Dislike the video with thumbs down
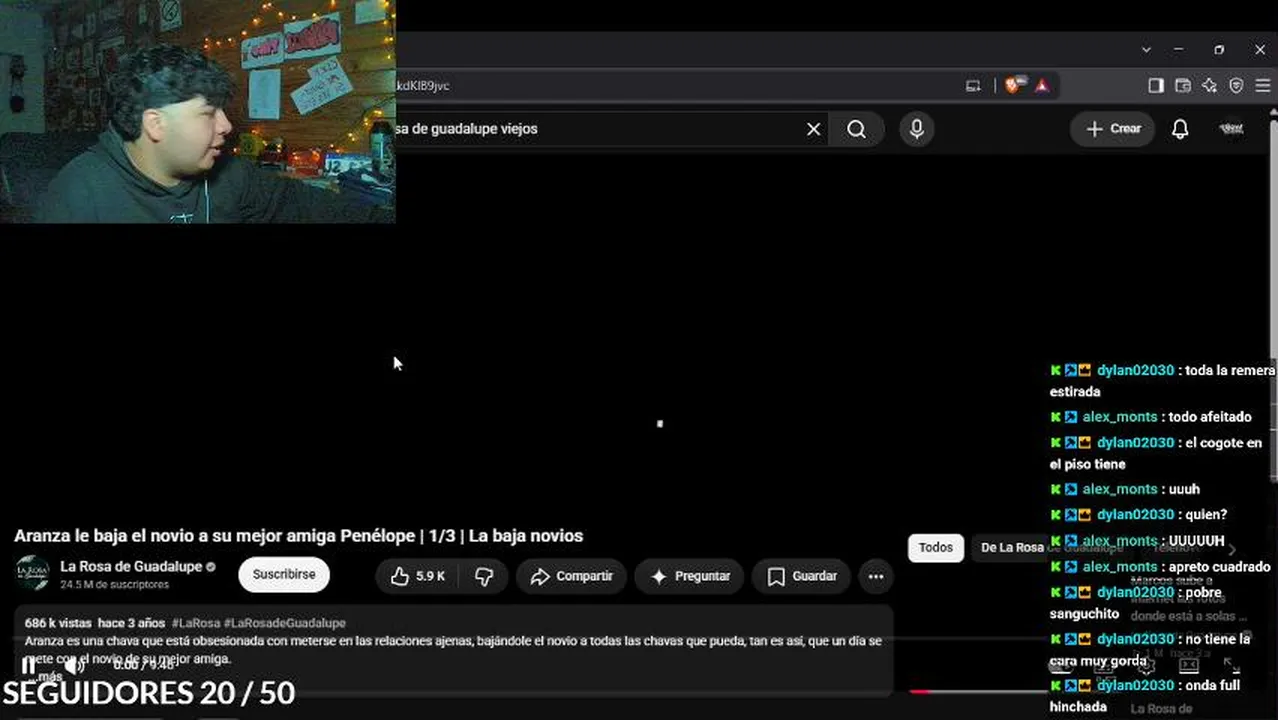 tap(484, 576)
